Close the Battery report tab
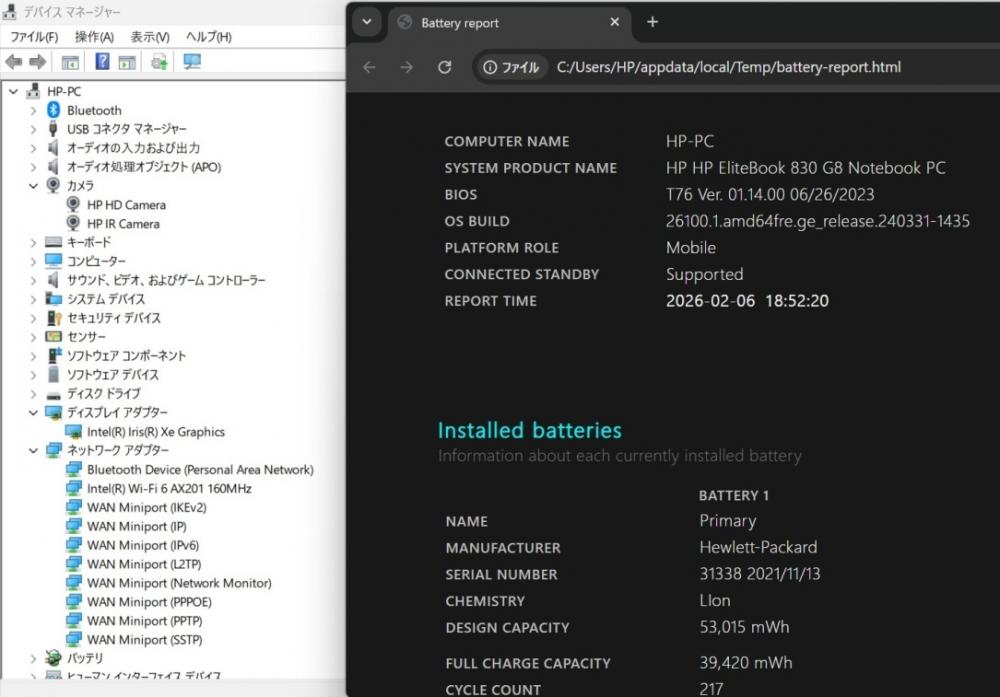Screen dimensions: 1000x697 tap(615, 22)
